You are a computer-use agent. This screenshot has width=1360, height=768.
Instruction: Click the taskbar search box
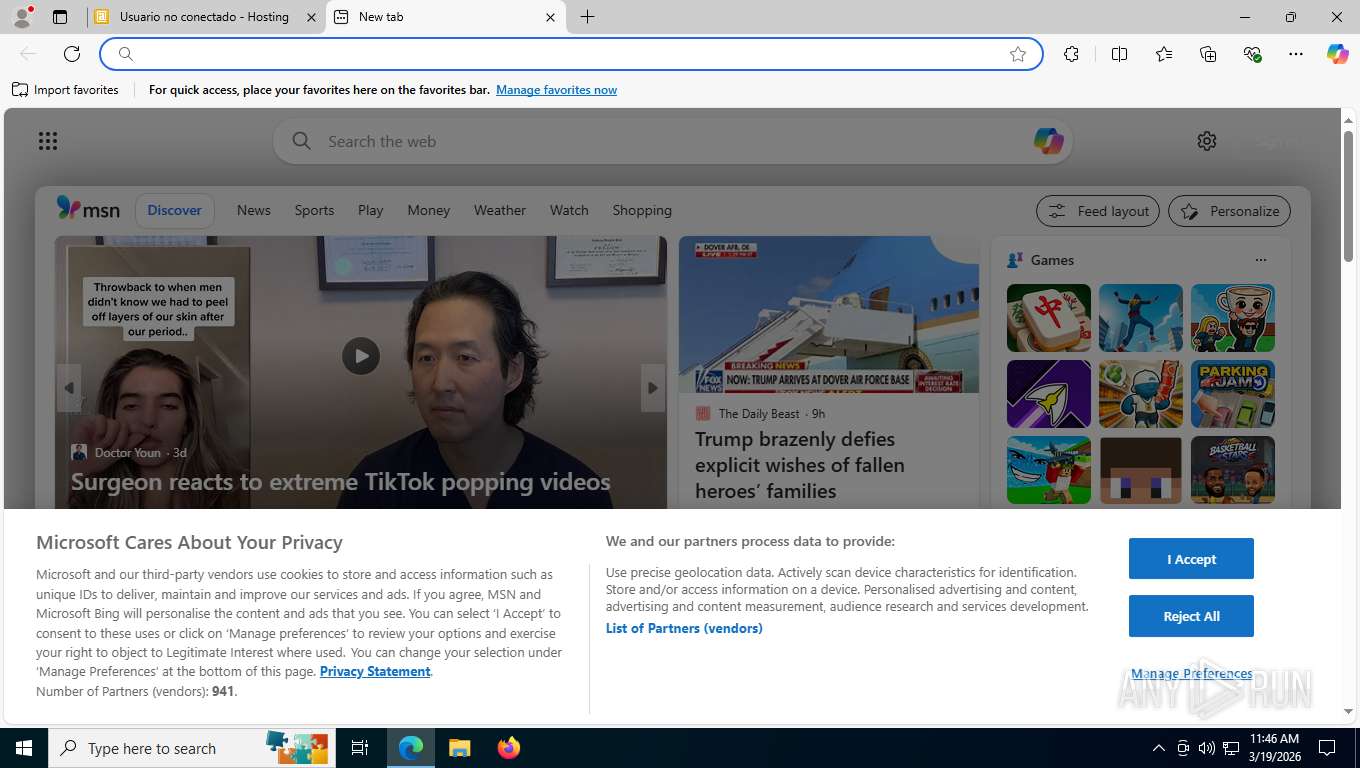tap(190, 748)
